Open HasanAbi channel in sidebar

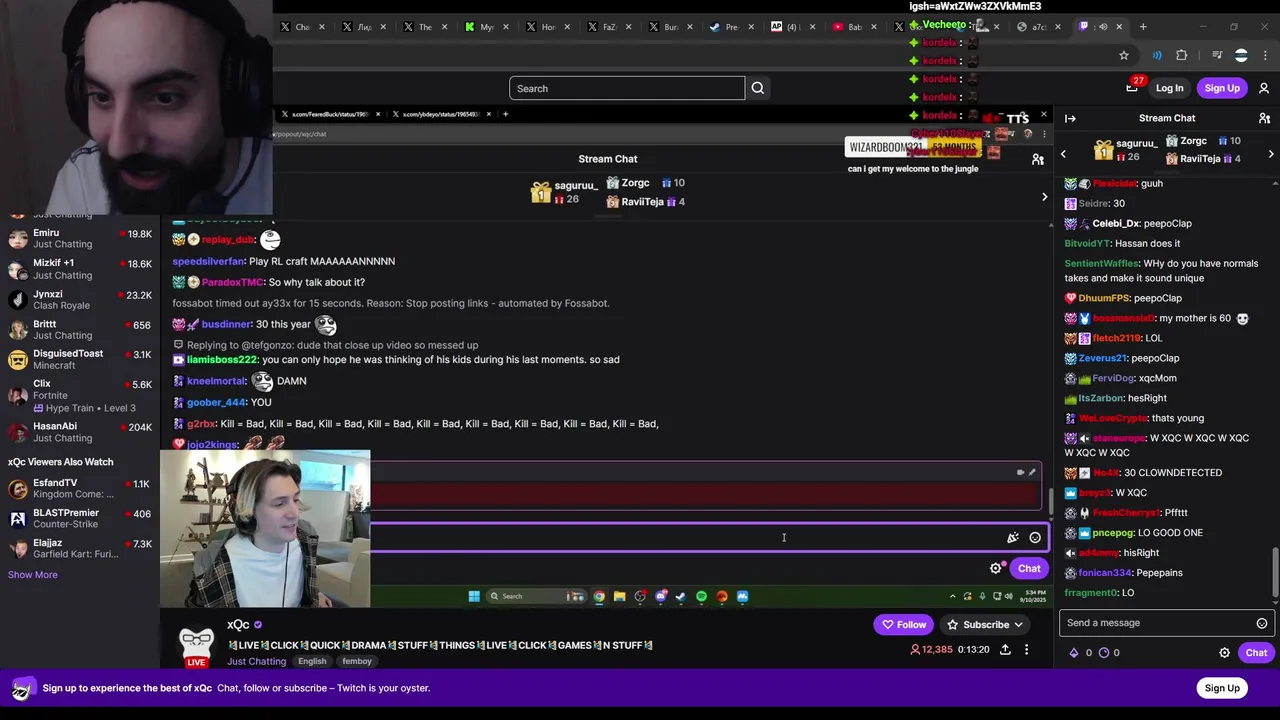point(80,432)
